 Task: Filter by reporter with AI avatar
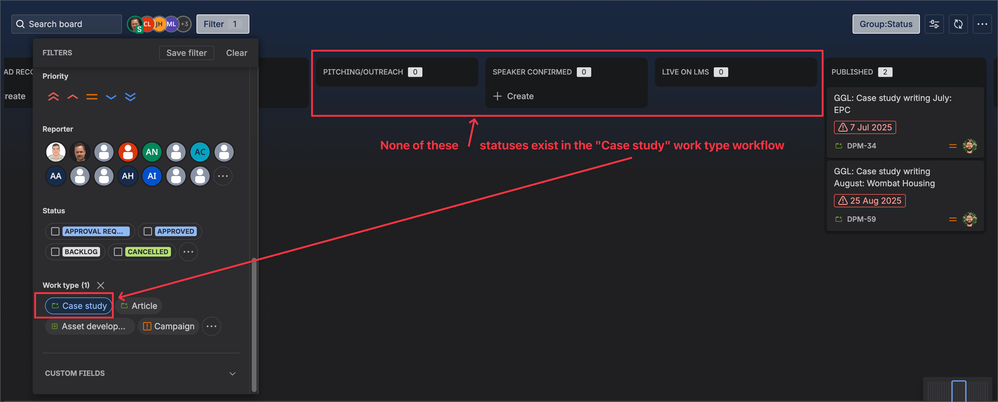(151, 176)
